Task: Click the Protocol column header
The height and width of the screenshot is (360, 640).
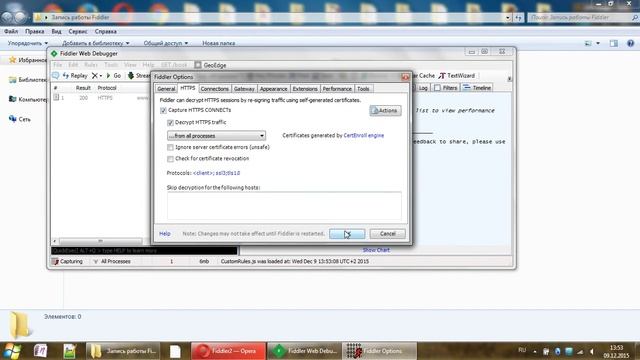Action: click(x=107, y=88)
